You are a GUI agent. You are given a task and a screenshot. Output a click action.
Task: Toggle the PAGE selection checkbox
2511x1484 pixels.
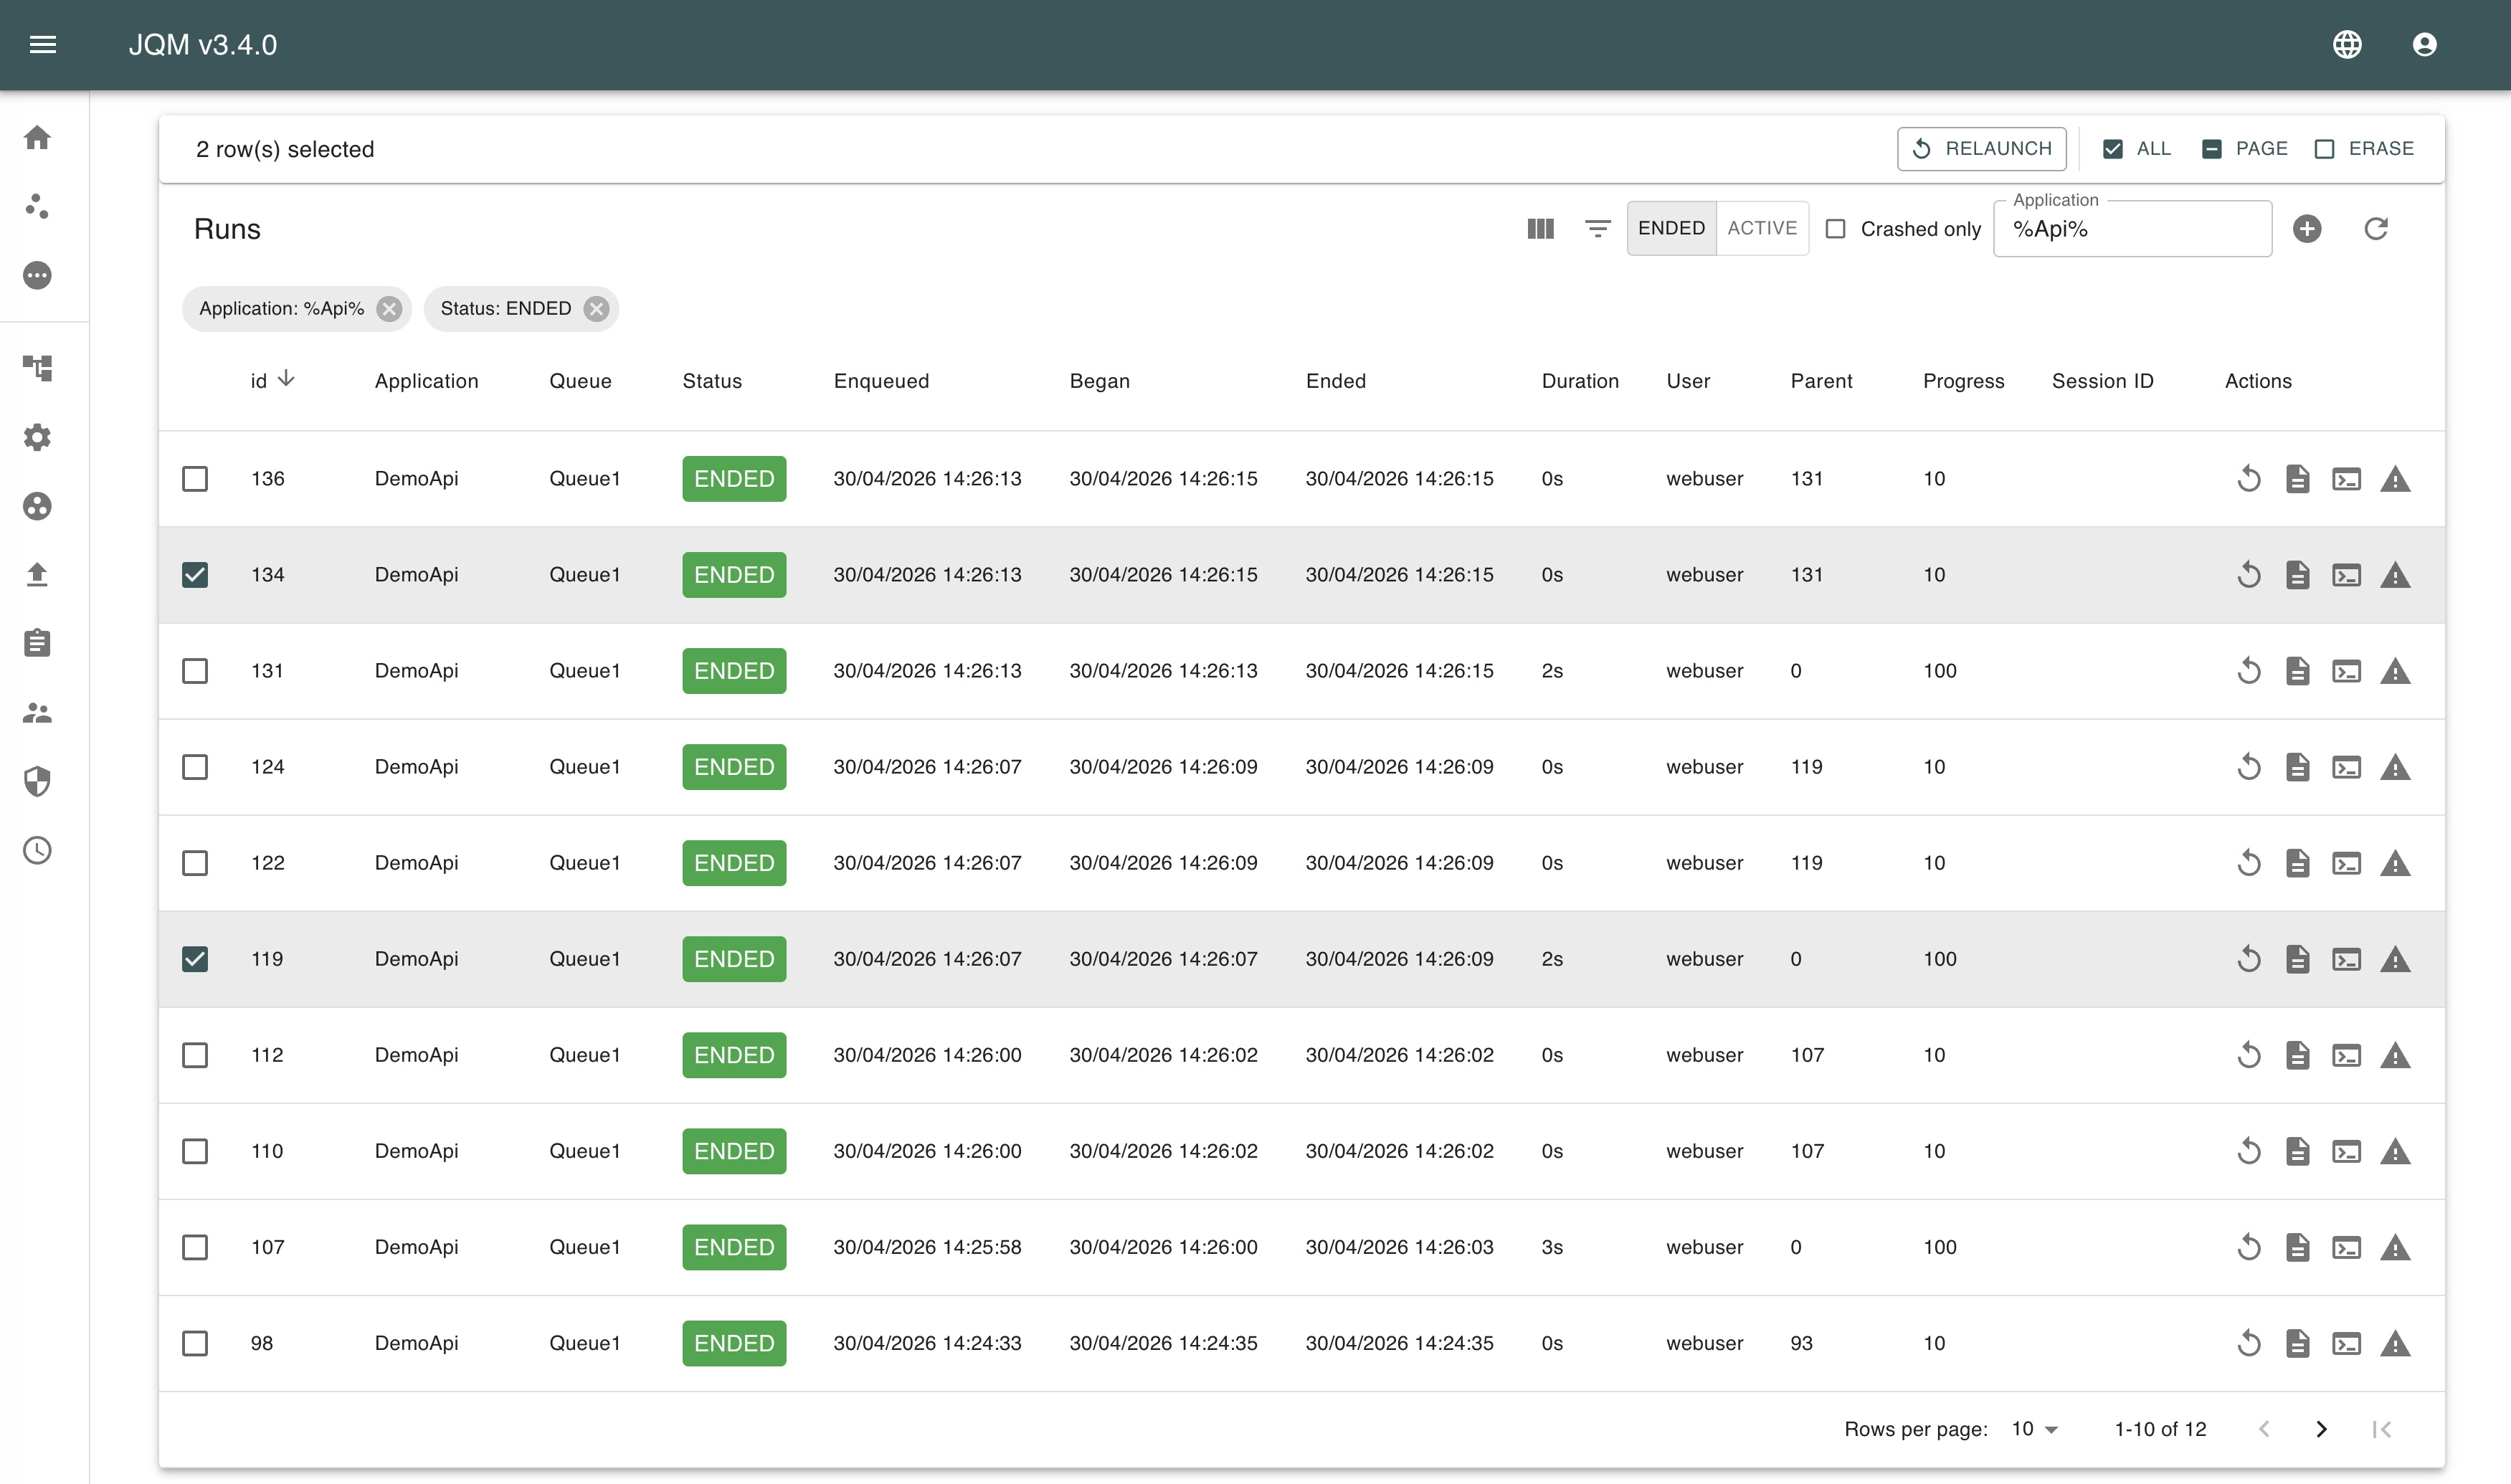[x=2211, y=149]
